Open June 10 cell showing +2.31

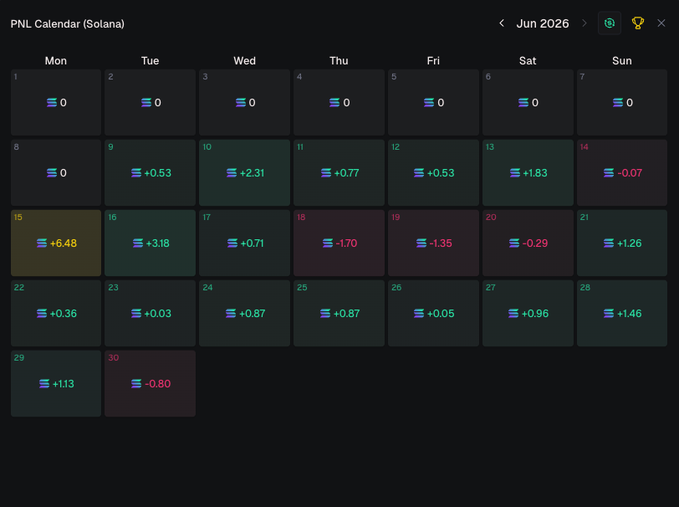coord(244,173)
